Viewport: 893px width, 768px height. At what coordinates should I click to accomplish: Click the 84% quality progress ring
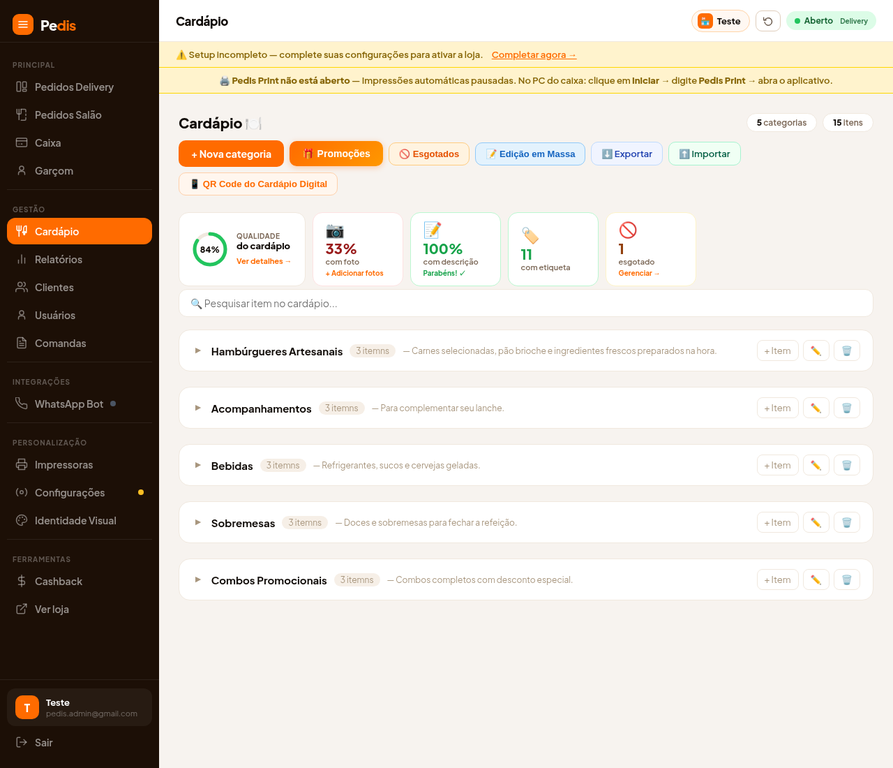click(x=210, y=249)
